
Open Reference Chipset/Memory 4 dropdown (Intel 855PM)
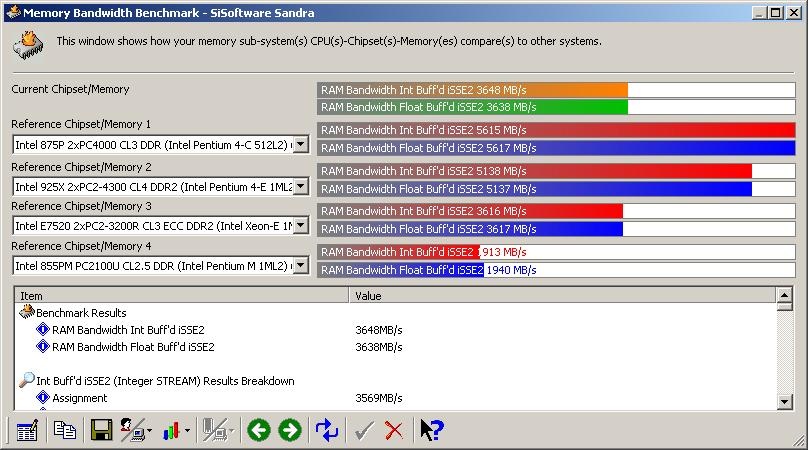pyautogui.click(x=300, y=266)
